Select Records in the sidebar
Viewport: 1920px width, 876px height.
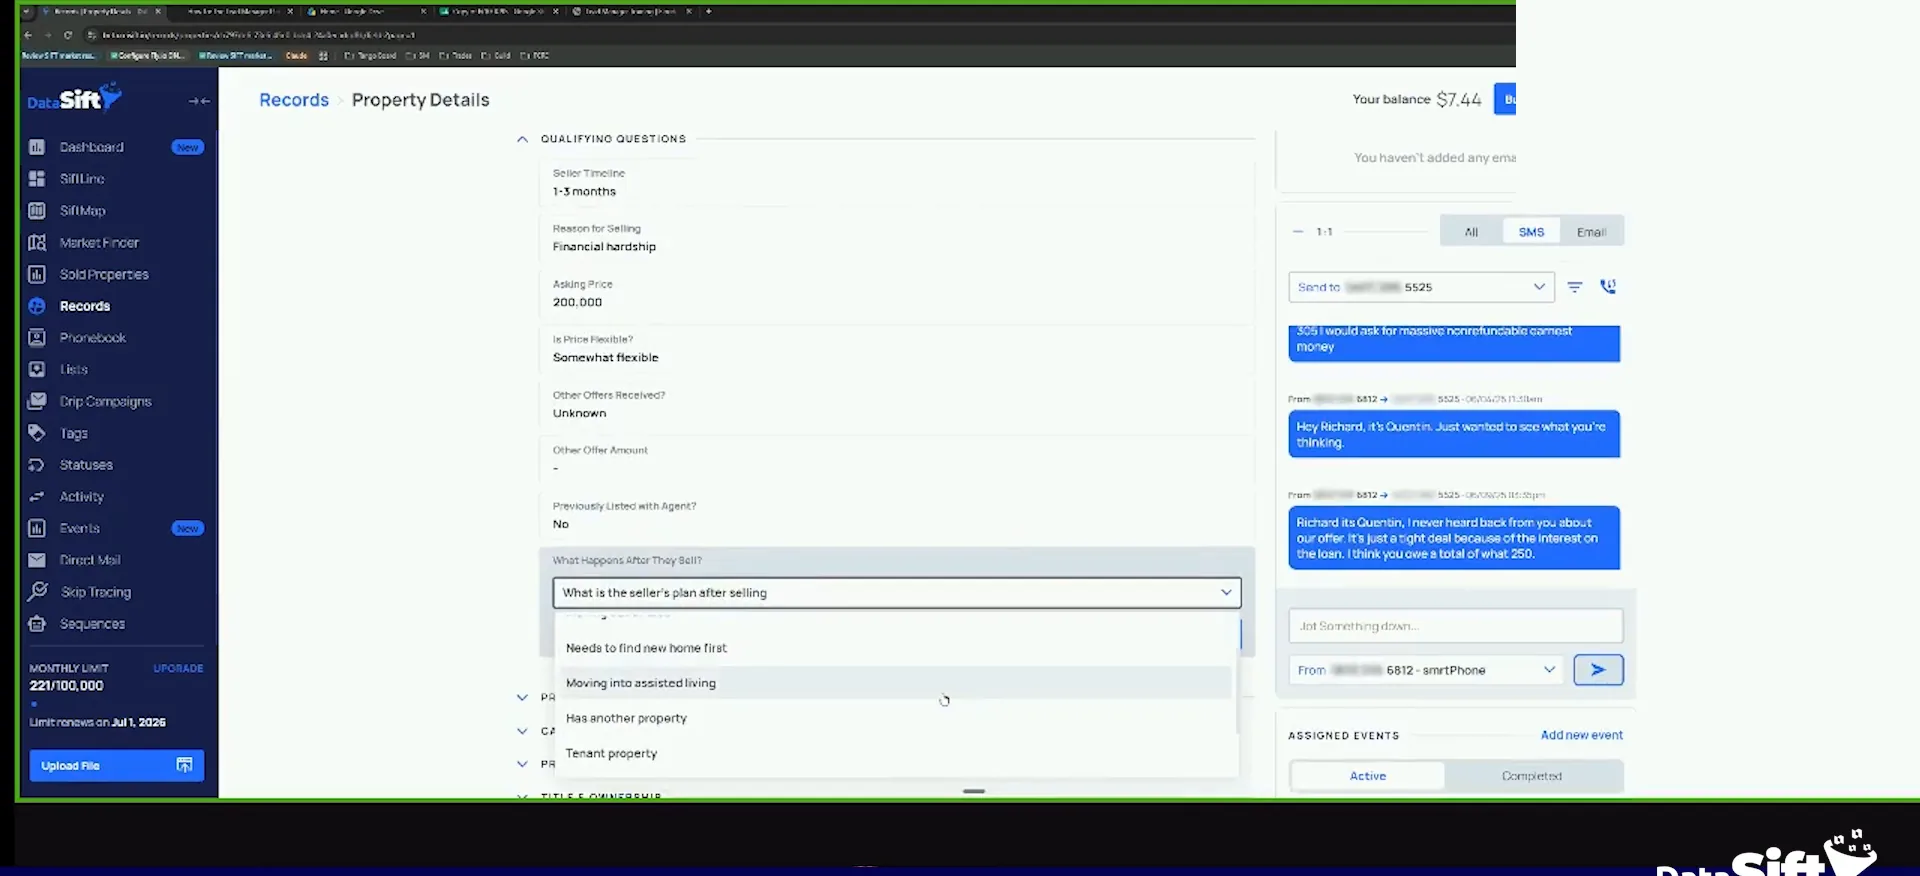(84, 306)
